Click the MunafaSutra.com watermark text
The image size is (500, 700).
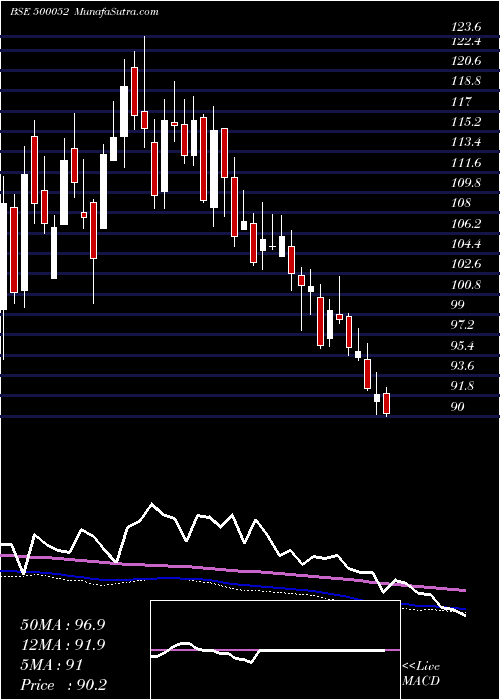click(116, 12)
